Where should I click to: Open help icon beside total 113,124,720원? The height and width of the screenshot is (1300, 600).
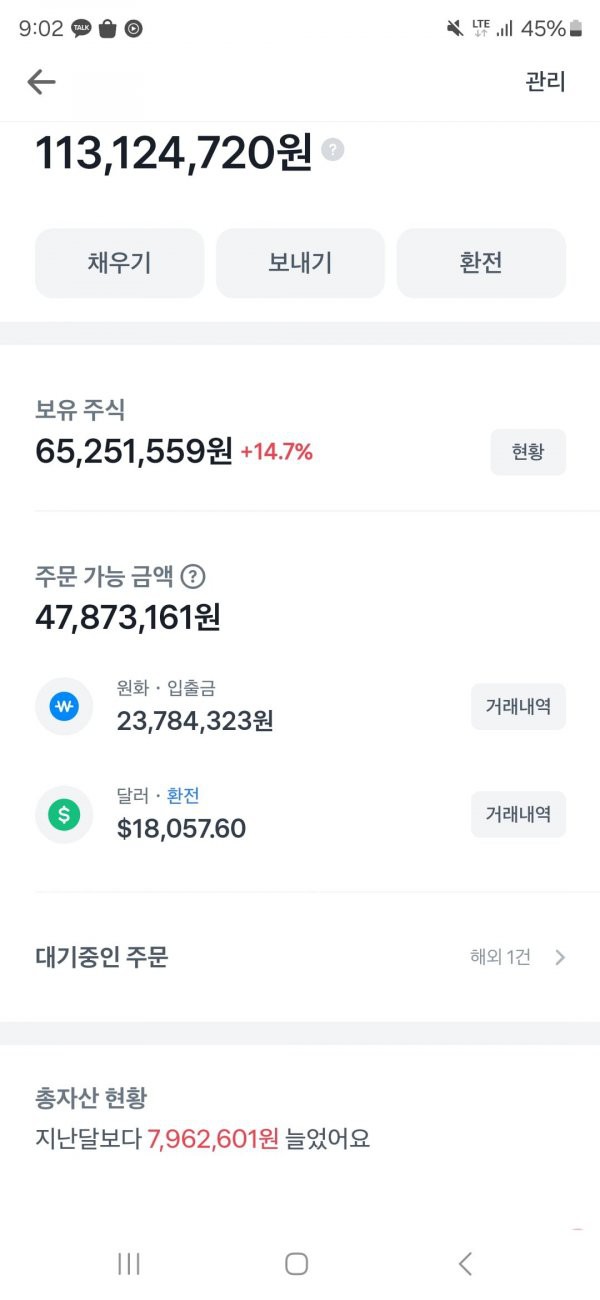(x=333, y=150)
